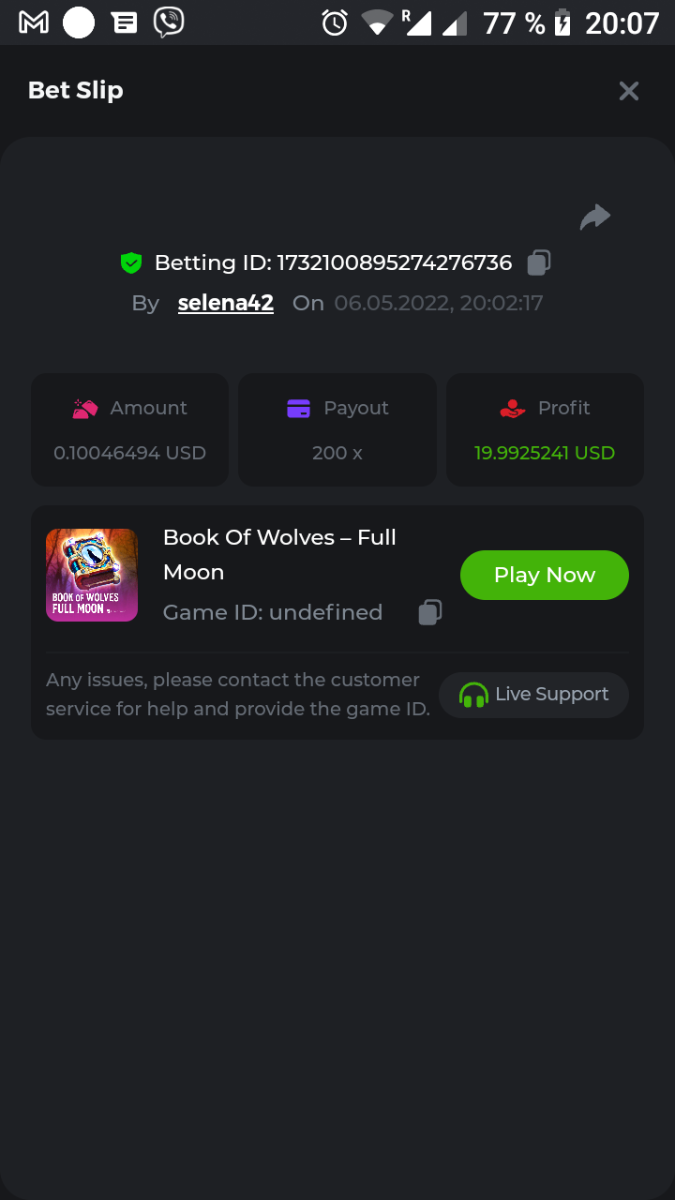This screenshot has width=675, height=1200.
Task: Copy the Betting ID number
Action: pyautogui.click(x=539, y=263)
